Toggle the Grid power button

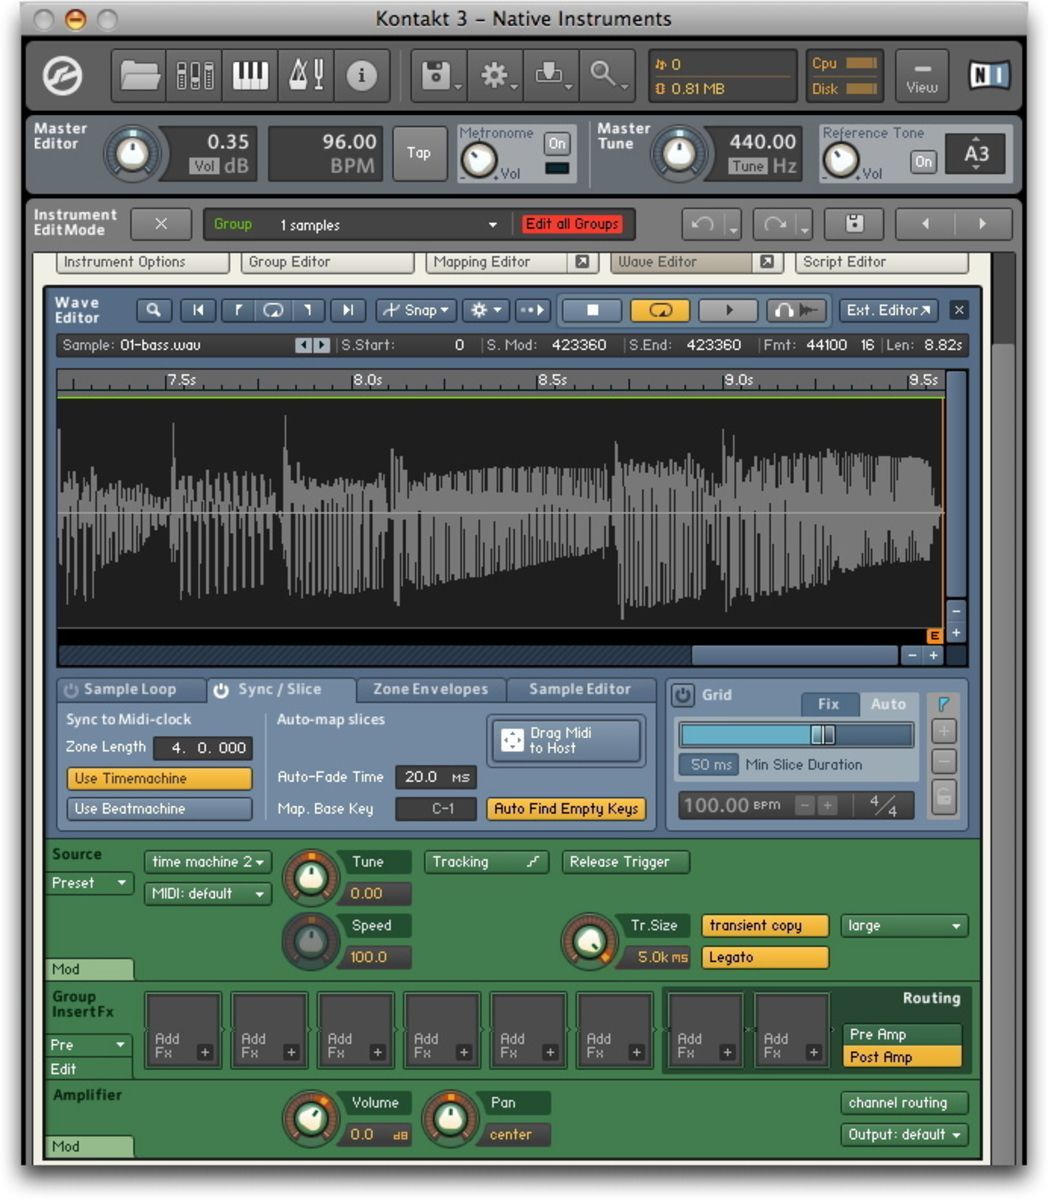(x=682, y=694)
